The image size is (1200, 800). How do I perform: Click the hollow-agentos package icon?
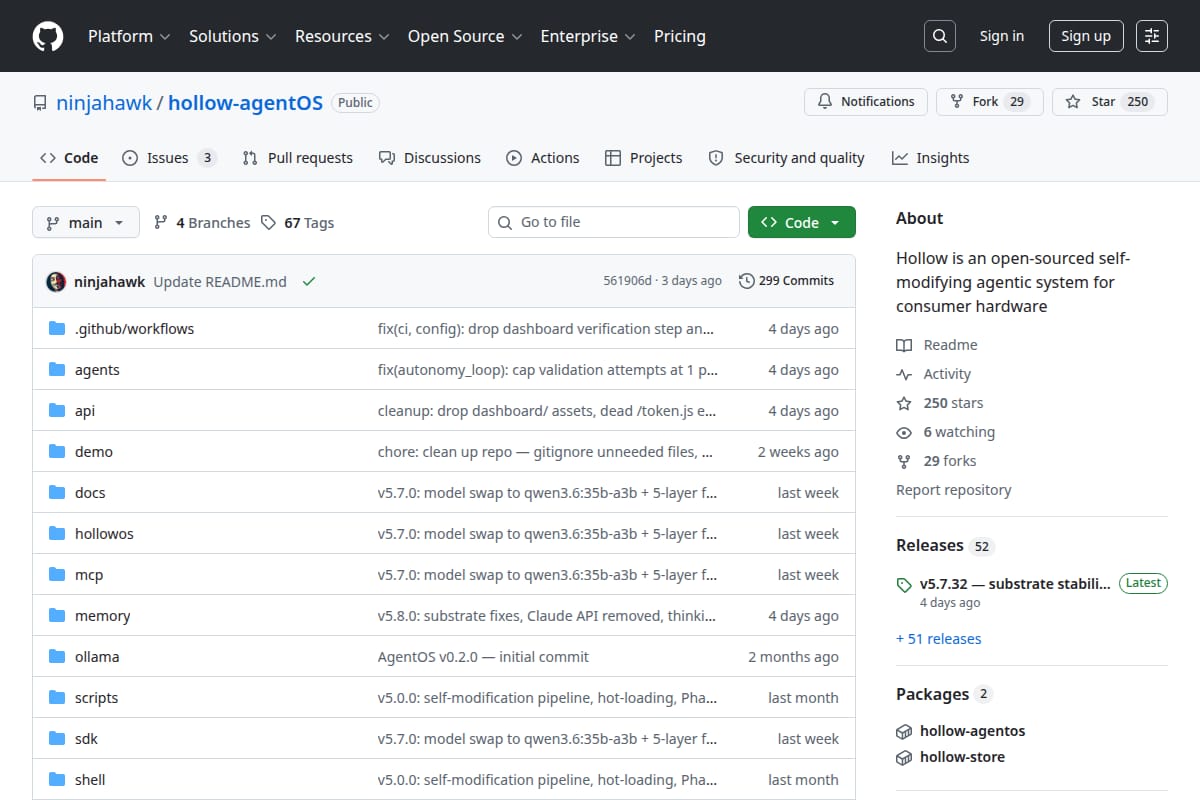[x=904, y=731]
